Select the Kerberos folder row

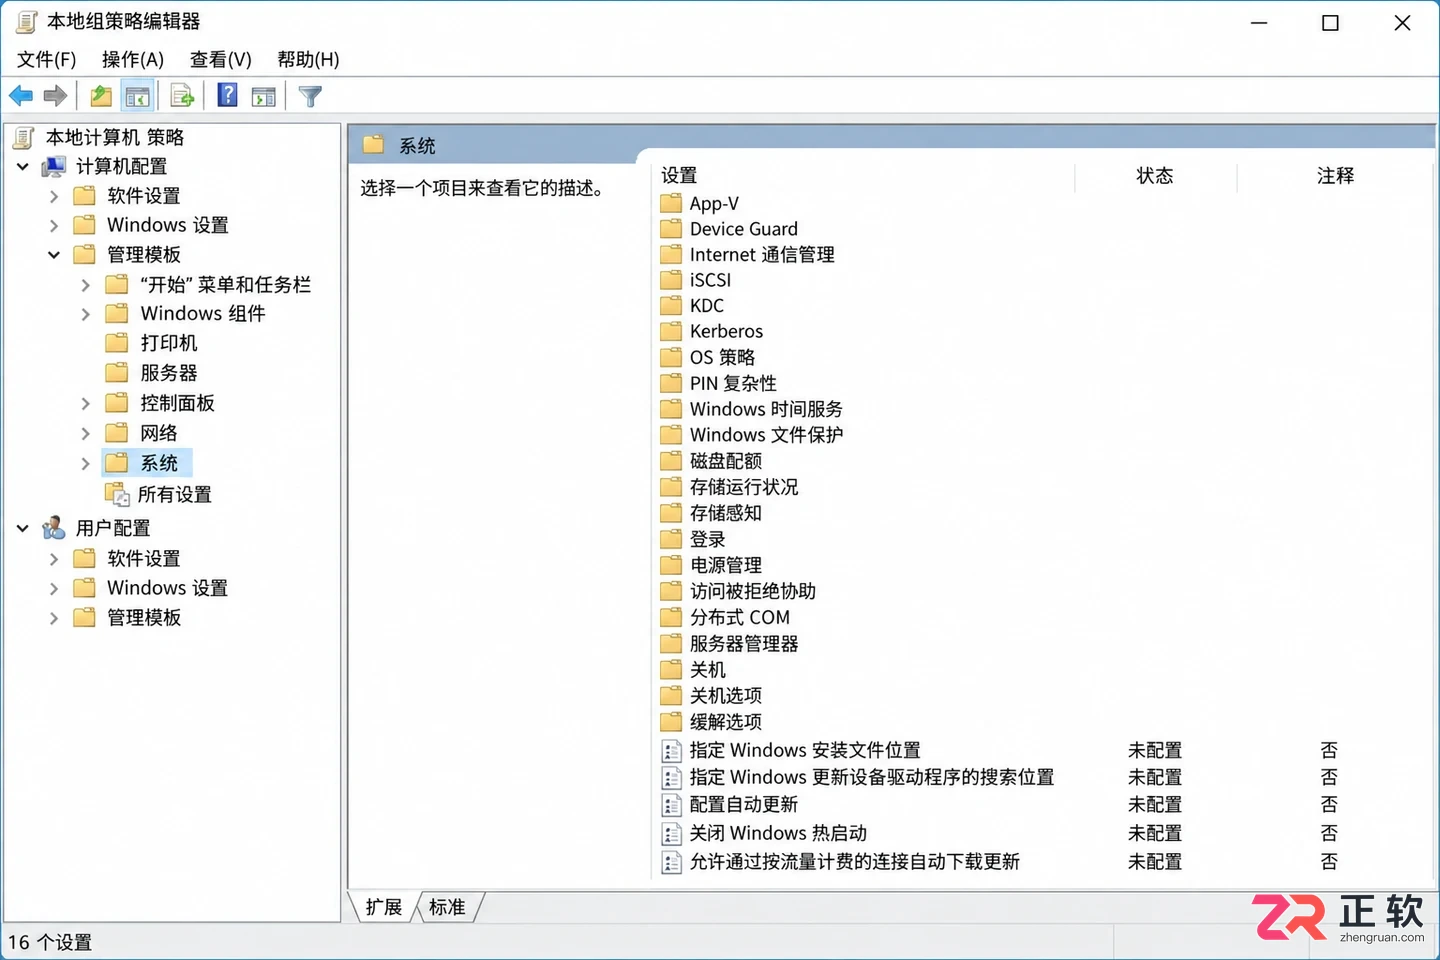pyautogui.click(x=726, y=331)
